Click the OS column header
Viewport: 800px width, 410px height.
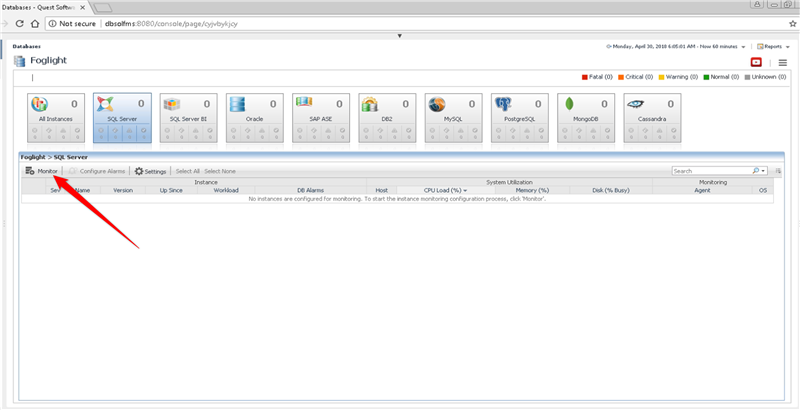pos(763,190)
